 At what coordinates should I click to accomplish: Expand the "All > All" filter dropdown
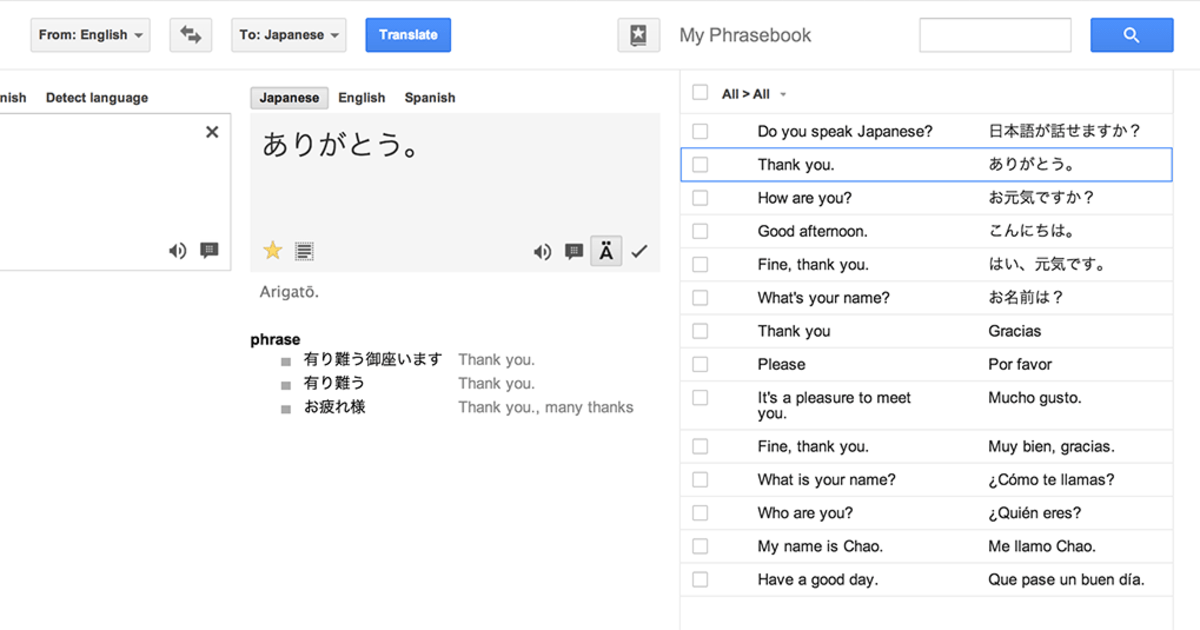(783, 95)
